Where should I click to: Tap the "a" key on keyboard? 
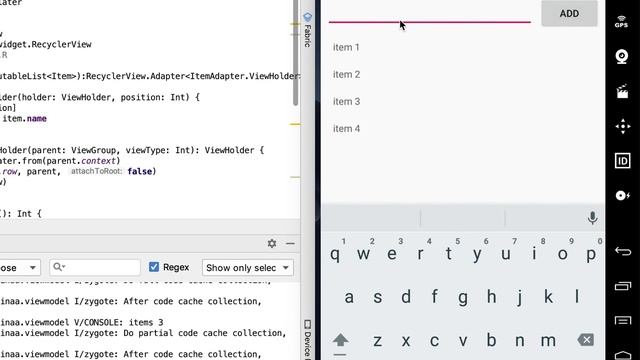pyautogui.click(x=349, y=297)
